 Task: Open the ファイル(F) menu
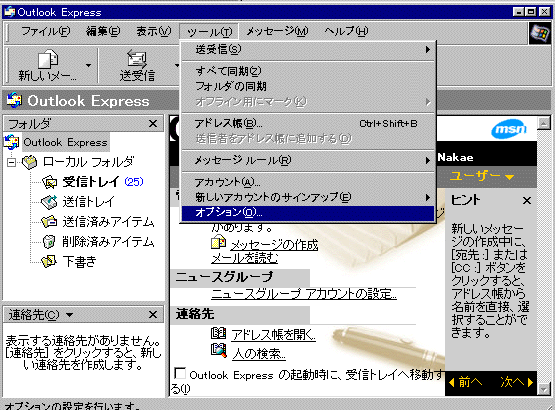pyautogui.click(x=46, y=32)
